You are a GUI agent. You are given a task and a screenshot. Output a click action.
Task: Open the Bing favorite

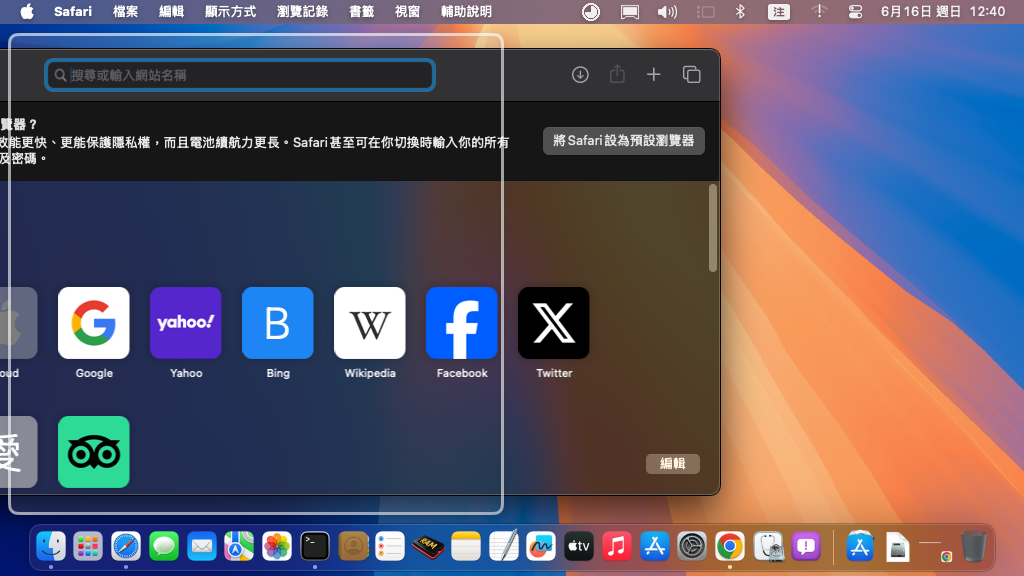(x=278, y=323)
